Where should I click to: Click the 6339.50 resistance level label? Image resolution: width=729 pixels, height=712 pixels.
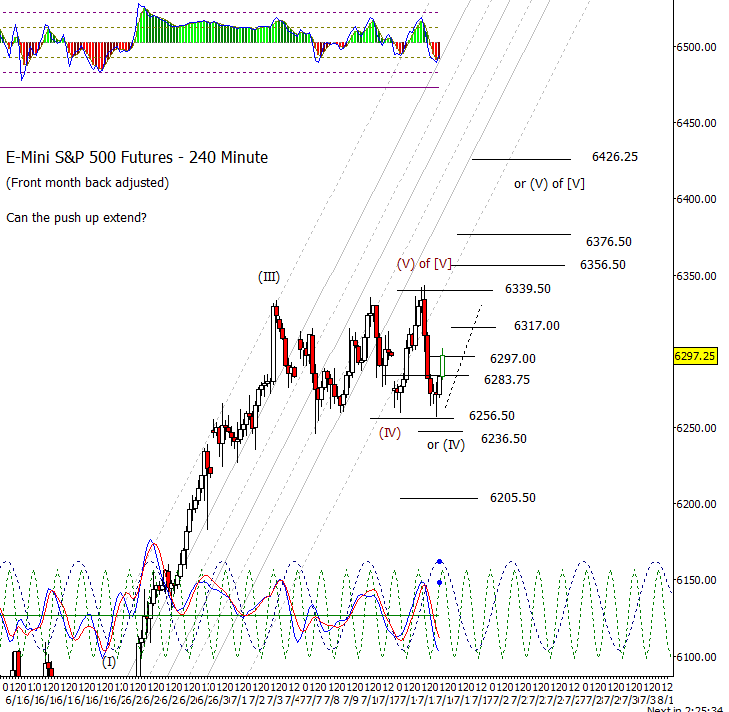click(528, 289)
